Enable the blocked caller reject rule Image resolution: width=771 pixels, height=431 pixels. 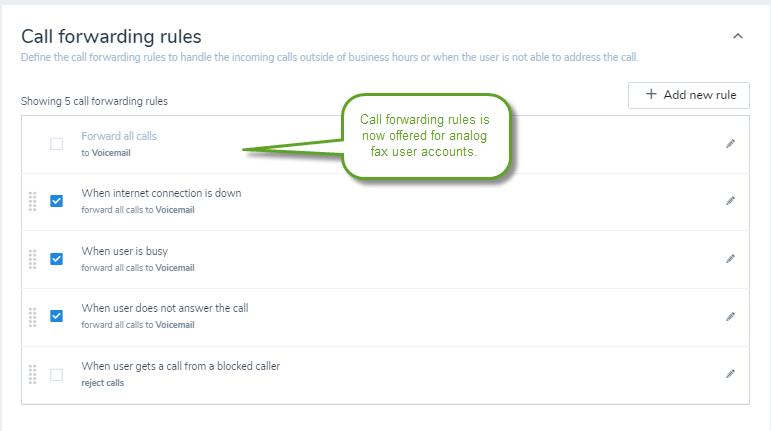(x=57, y=375)
